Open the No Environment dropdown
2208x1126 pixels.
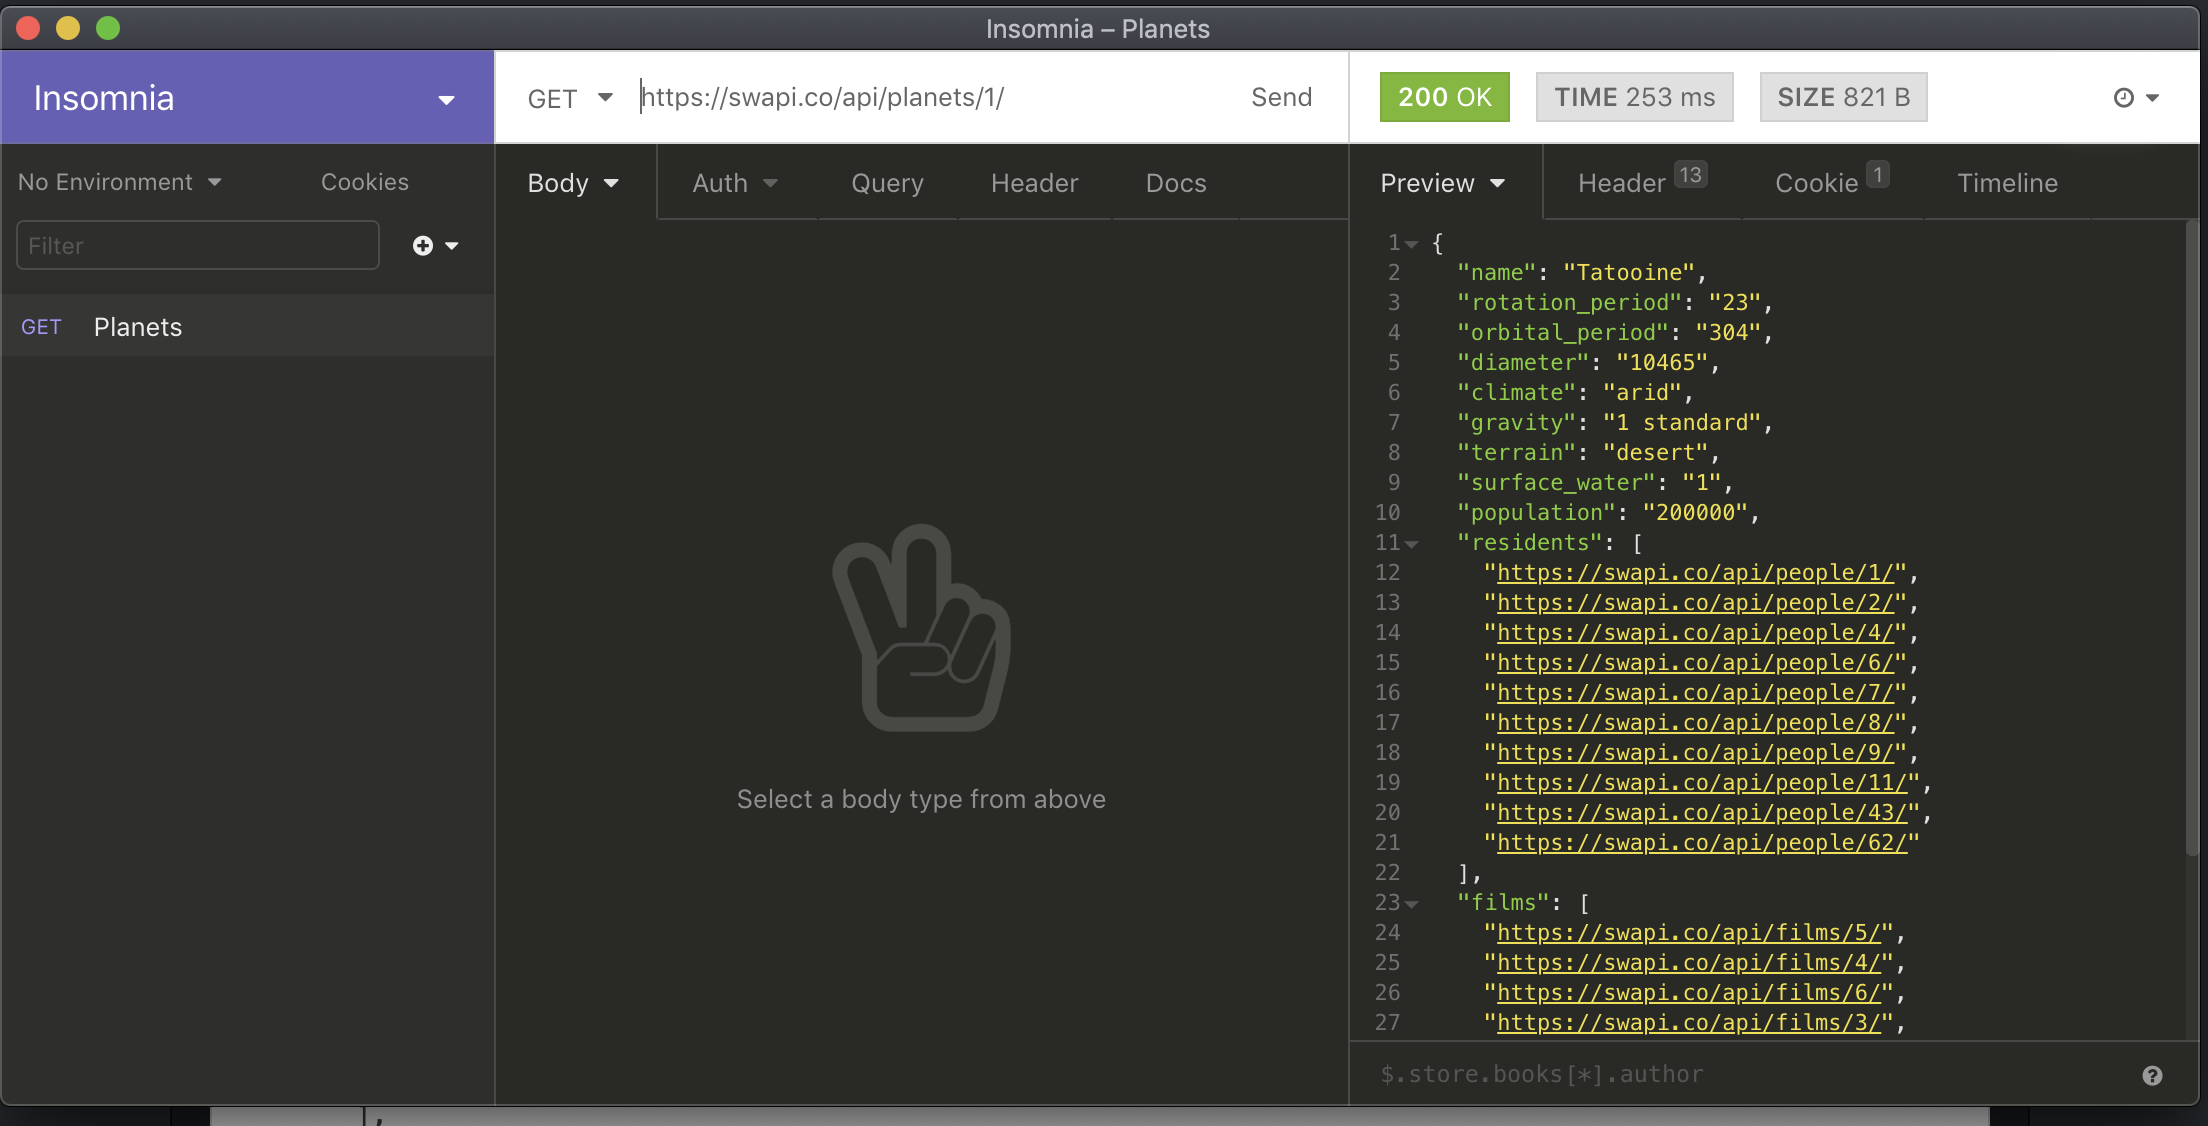120,183
